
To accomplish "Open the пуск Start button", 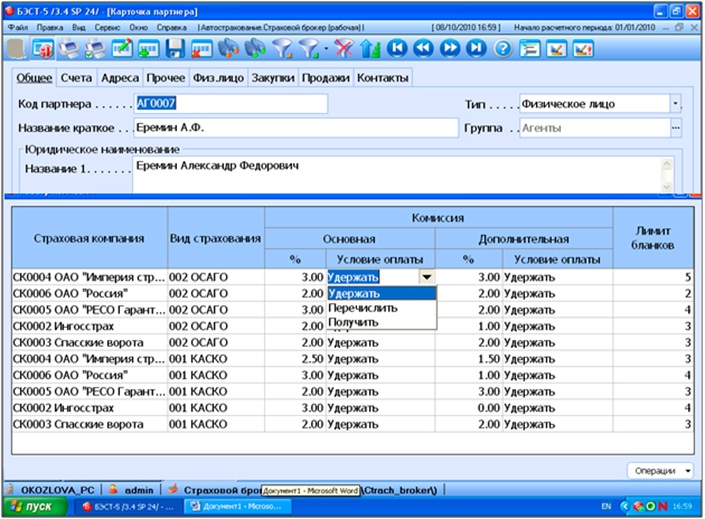I will pos(35,507).
